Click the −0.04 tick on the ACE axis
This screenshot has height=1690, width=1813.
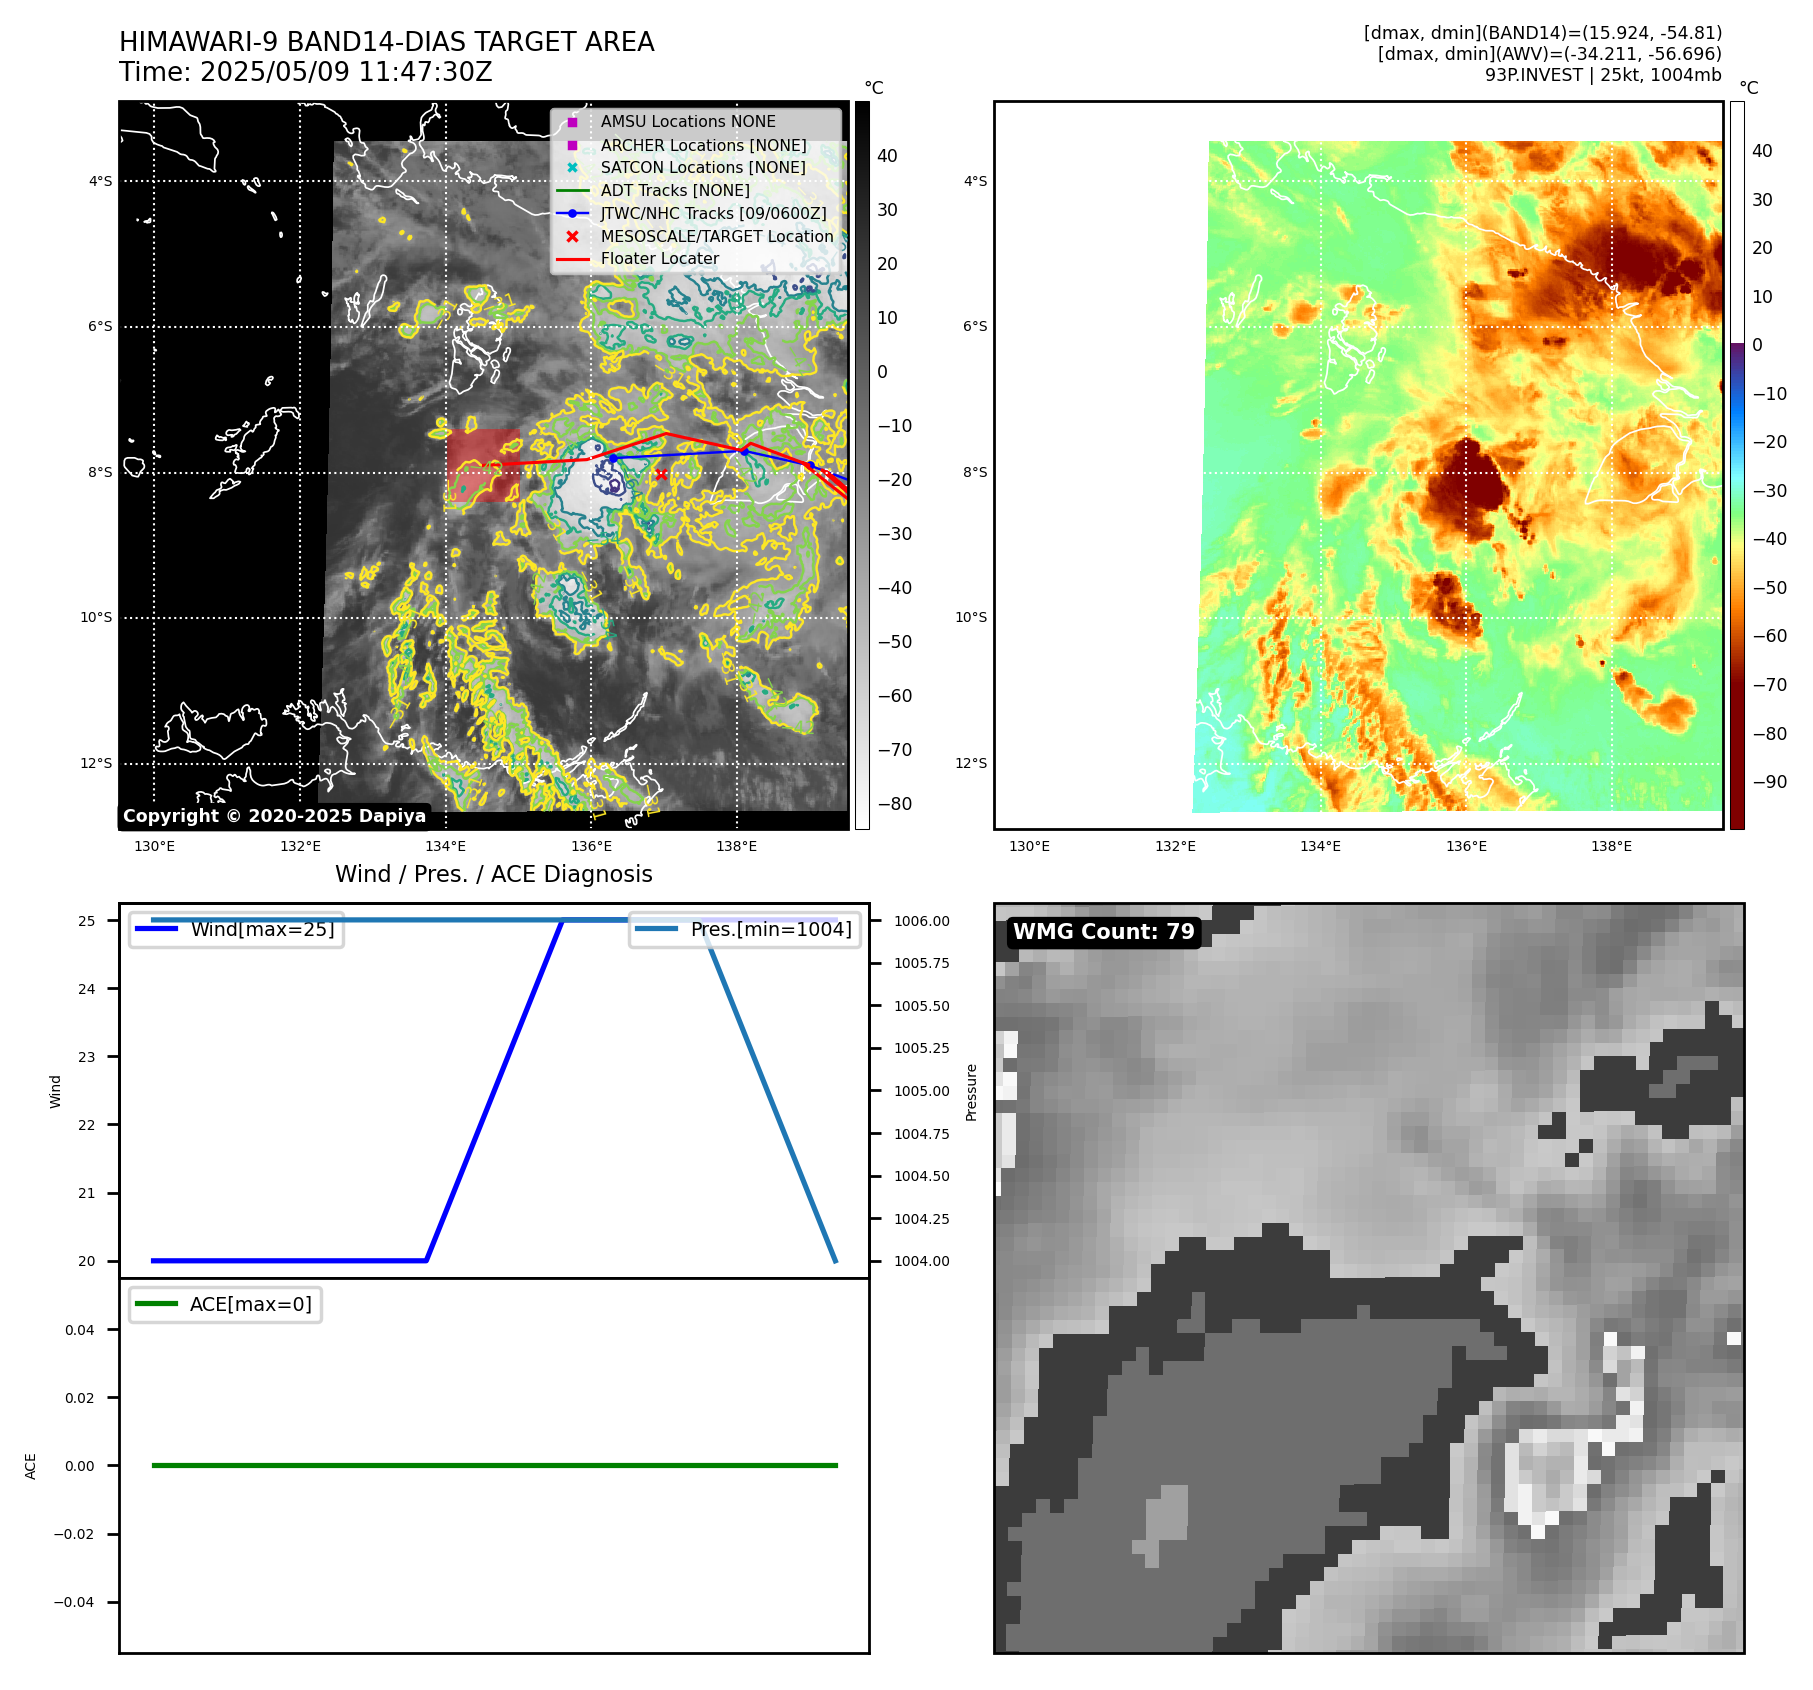click(74, 1602)
